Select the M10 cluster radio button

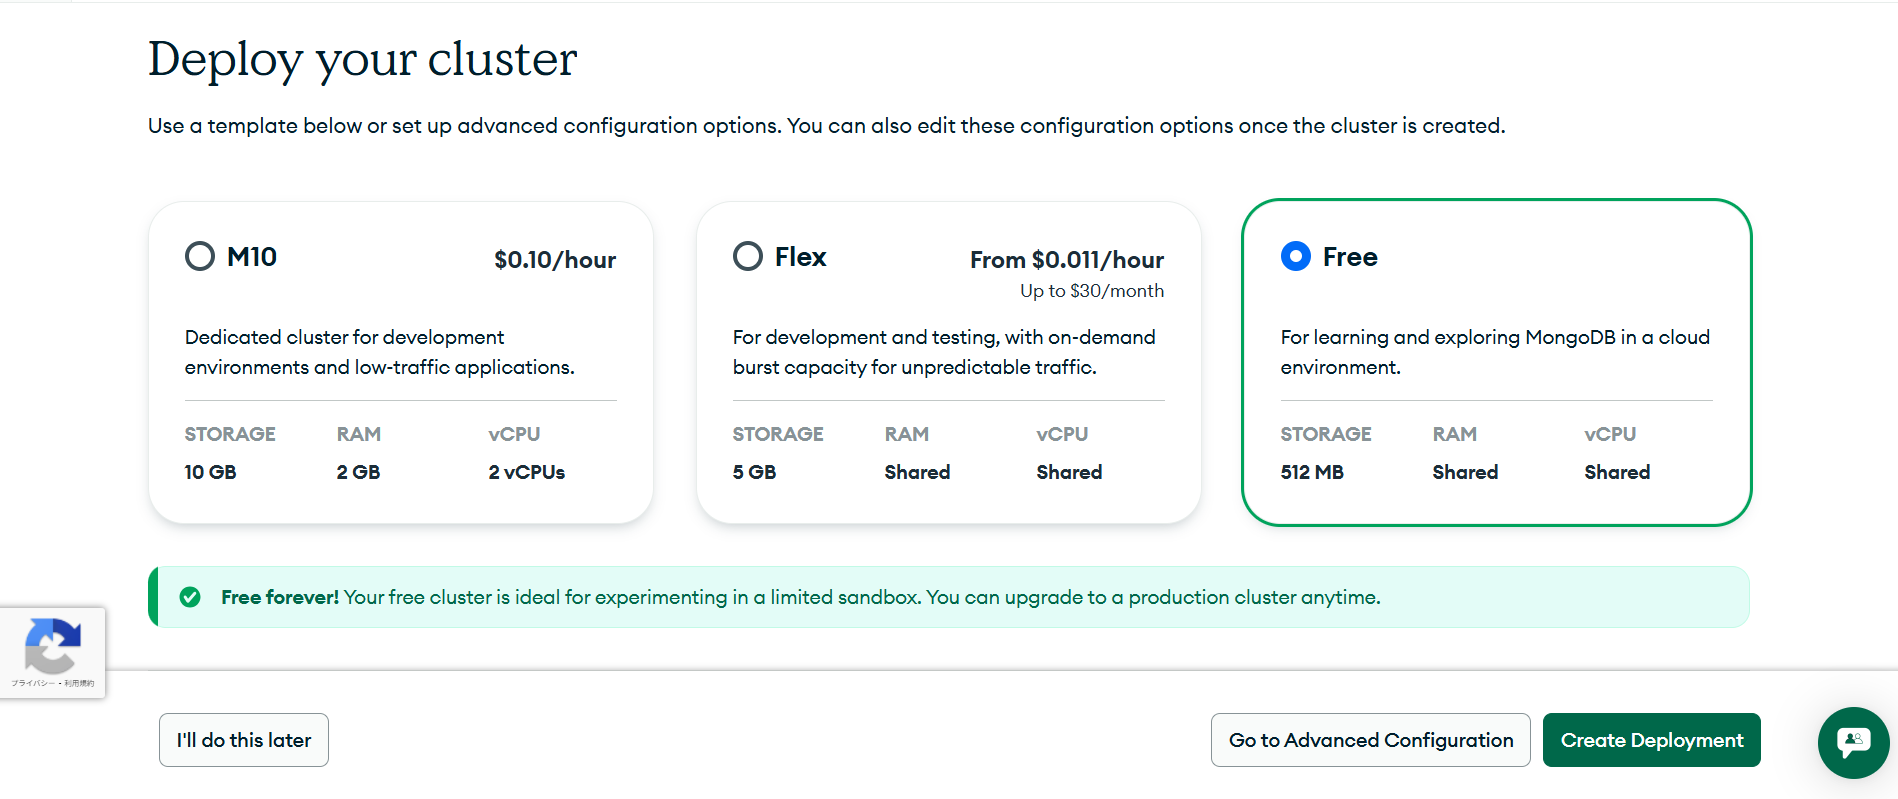pos(200,256)
